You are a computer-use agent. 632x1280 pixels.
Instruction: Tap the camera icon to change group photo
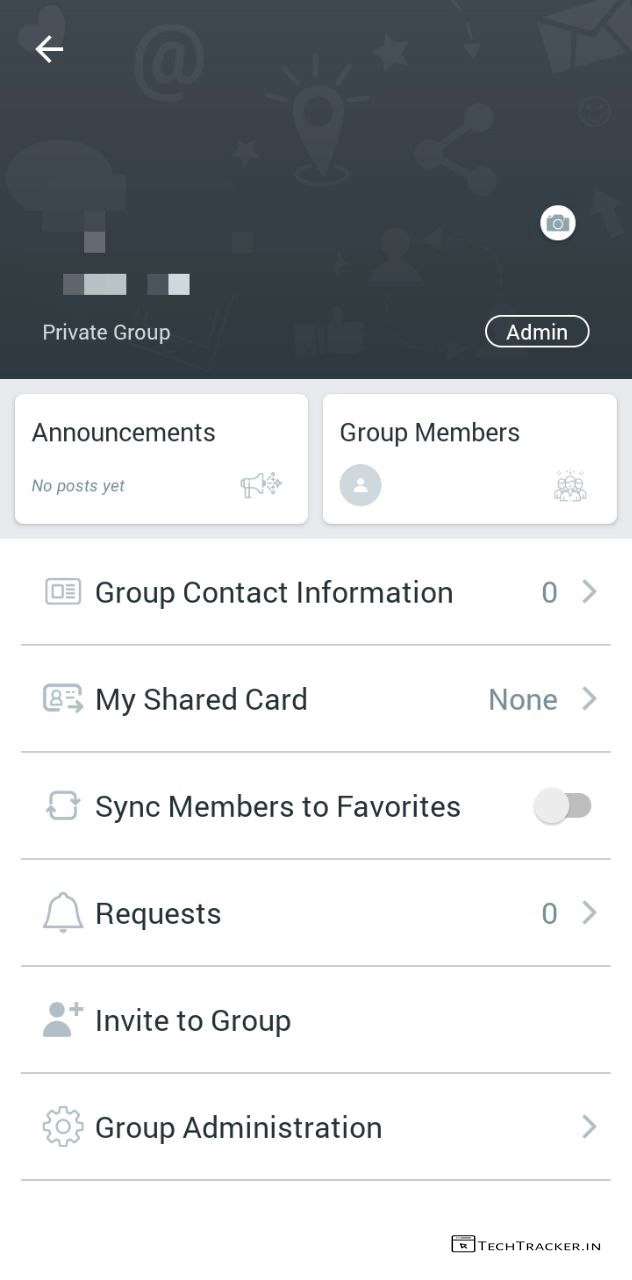coord(558,223)
